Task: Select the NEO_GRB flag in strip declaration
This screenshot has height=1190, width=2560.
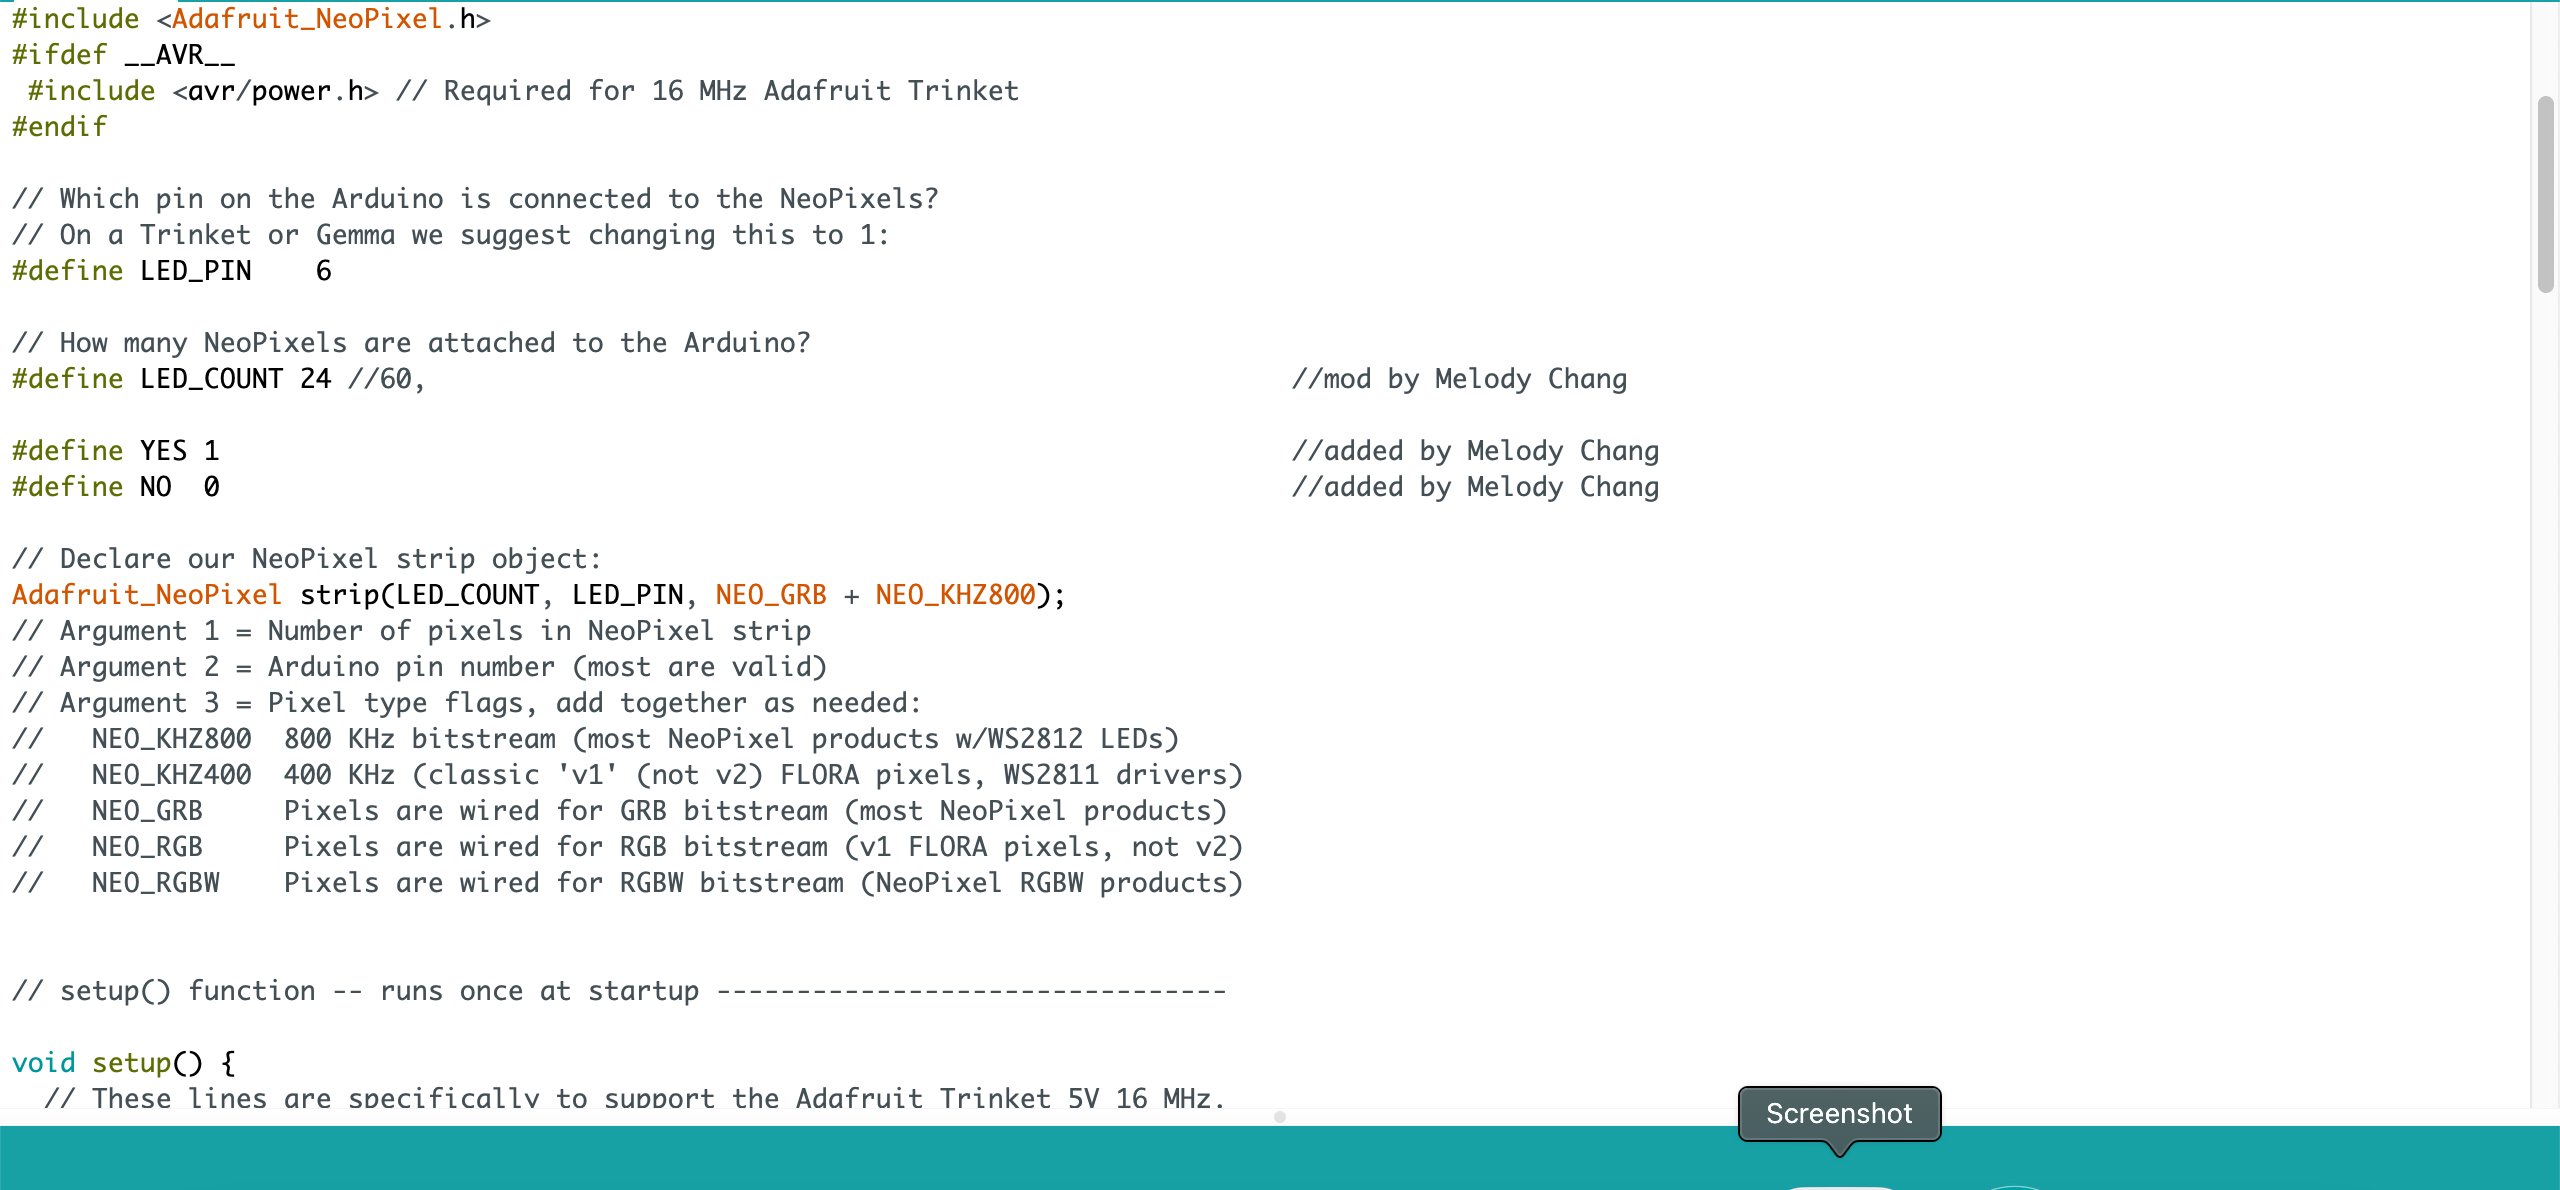Action: [771, 594]
